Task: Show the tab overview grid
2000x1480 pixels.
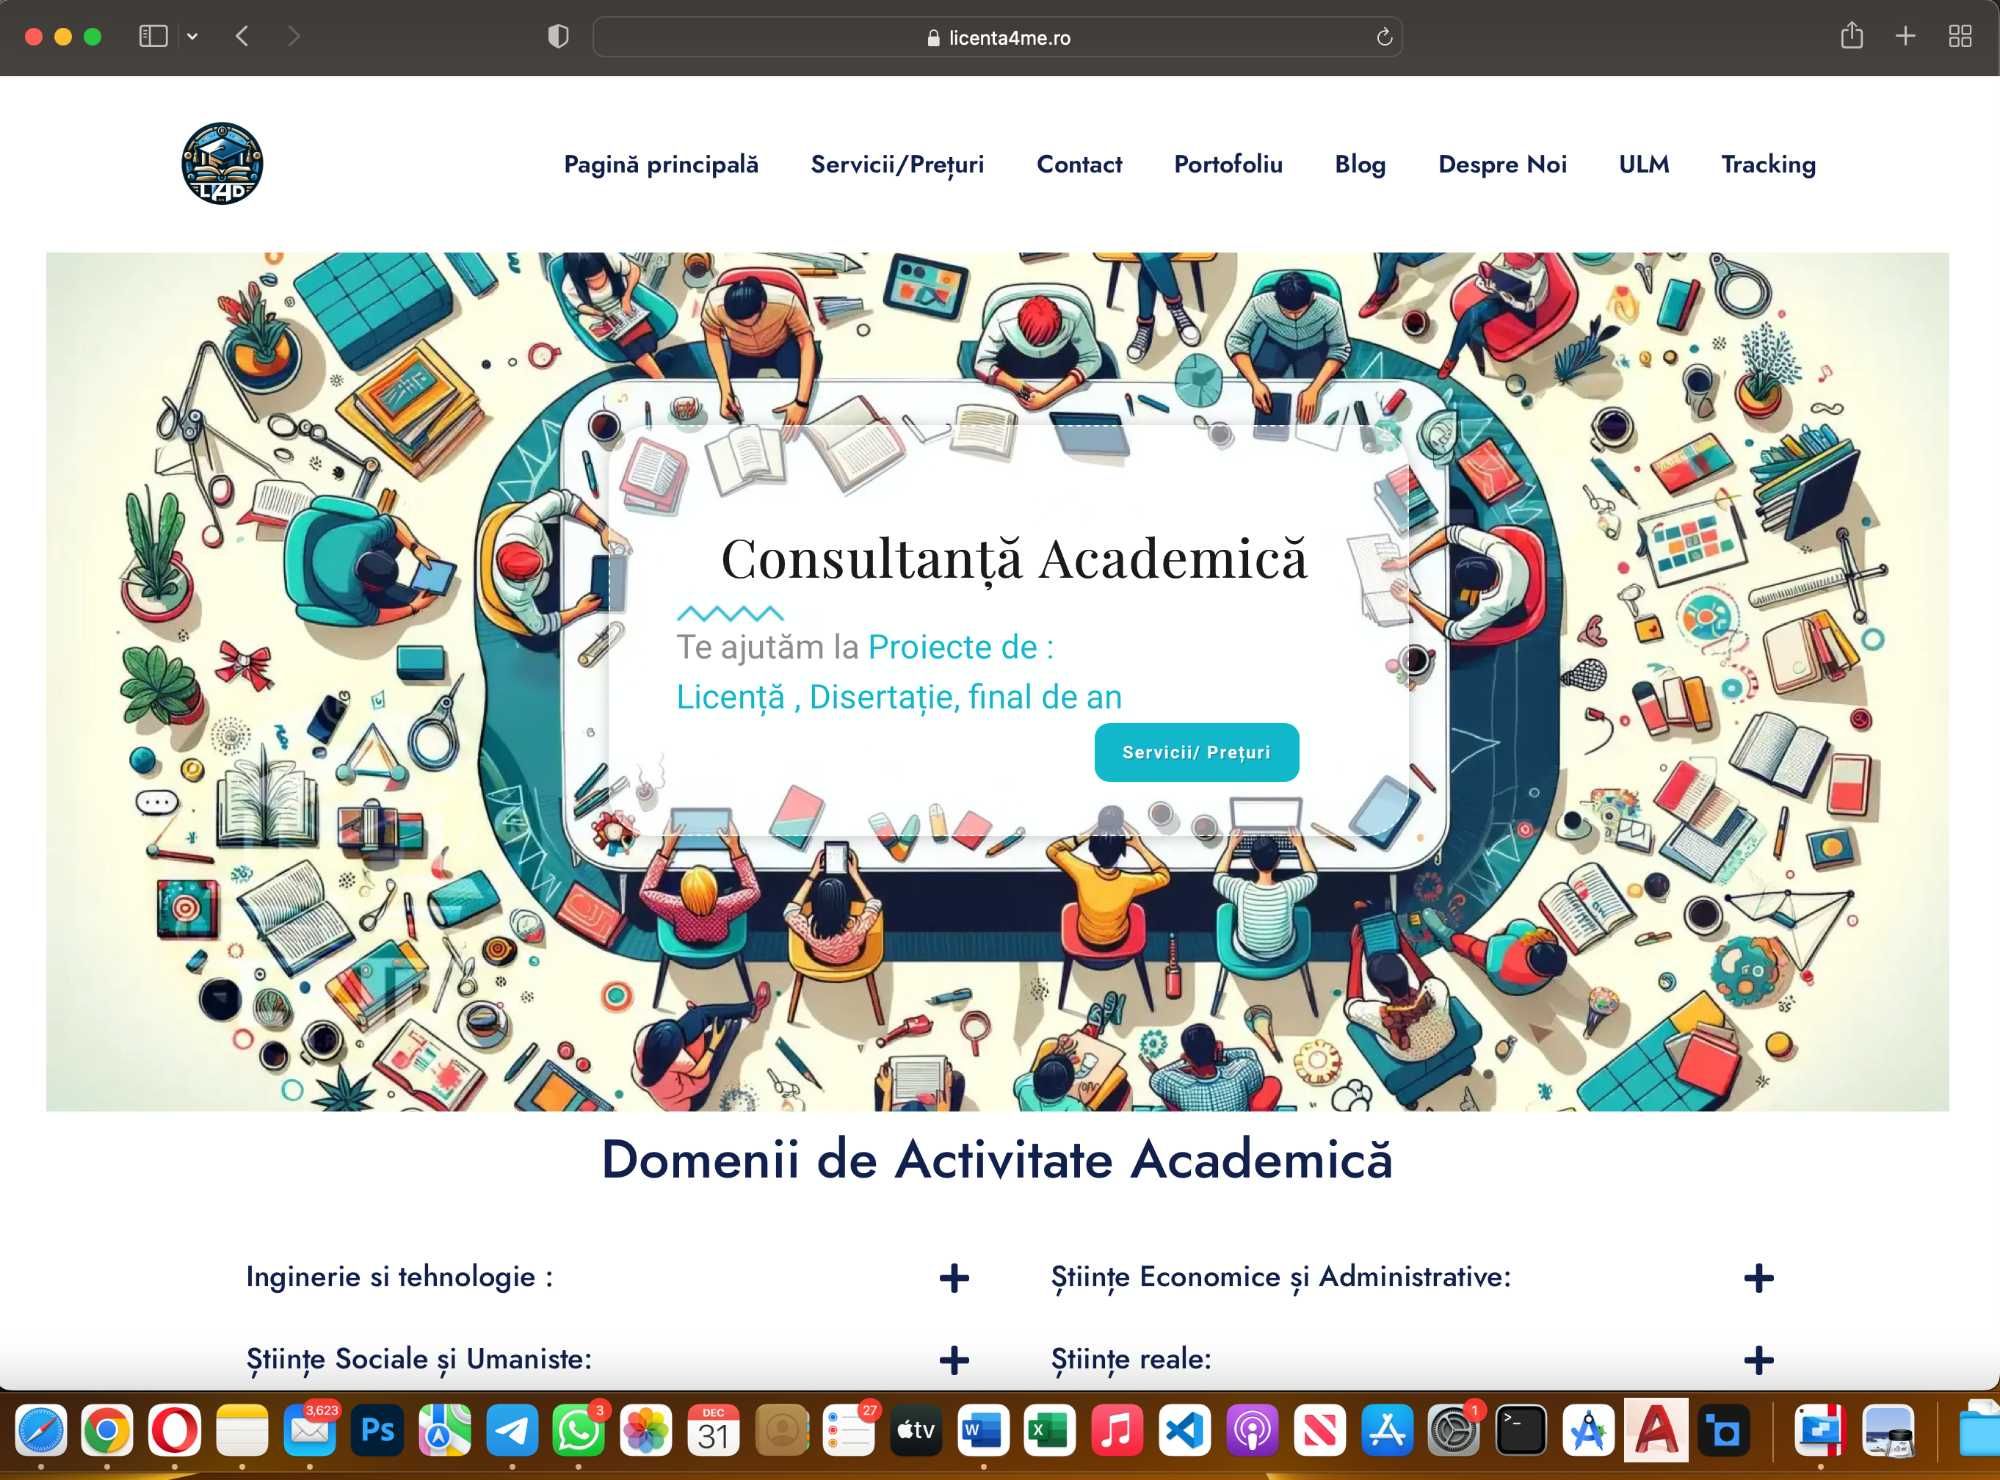Action: [1960, 37]
